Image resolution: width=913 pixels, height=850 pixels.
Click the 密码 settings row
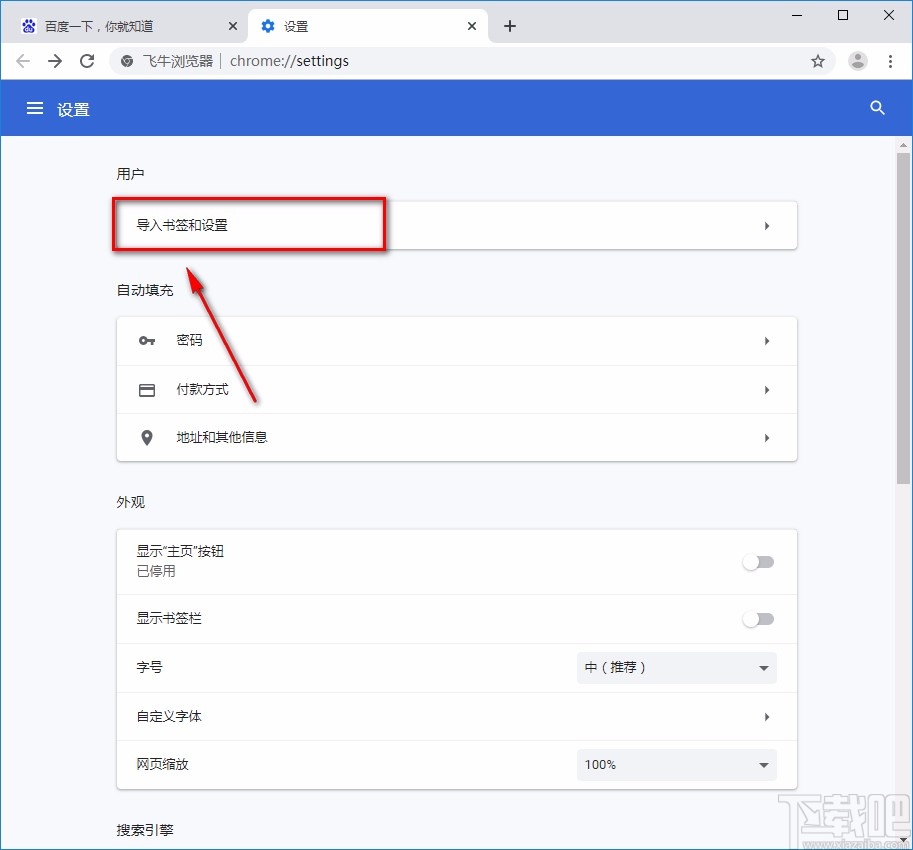(x=456, y=341)
